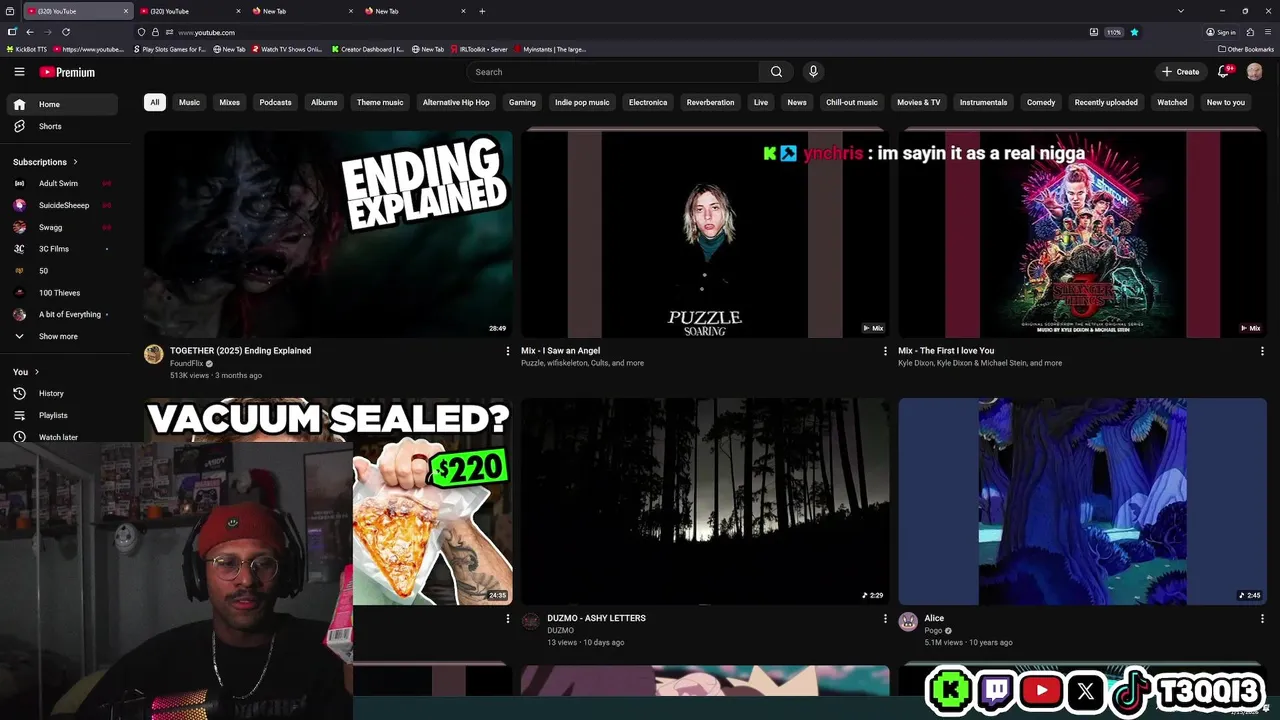Click Sign in on the Firefox toolbar
The image size is (1280, 720).
coord(1221,32)
